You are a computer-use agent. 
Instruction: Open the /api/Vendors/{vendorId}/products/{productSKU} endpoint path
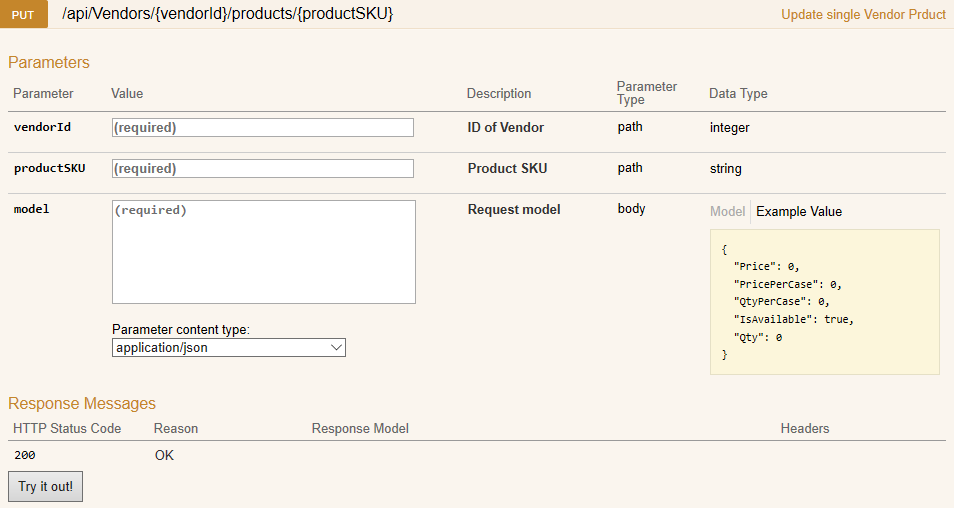pos(228,13)
